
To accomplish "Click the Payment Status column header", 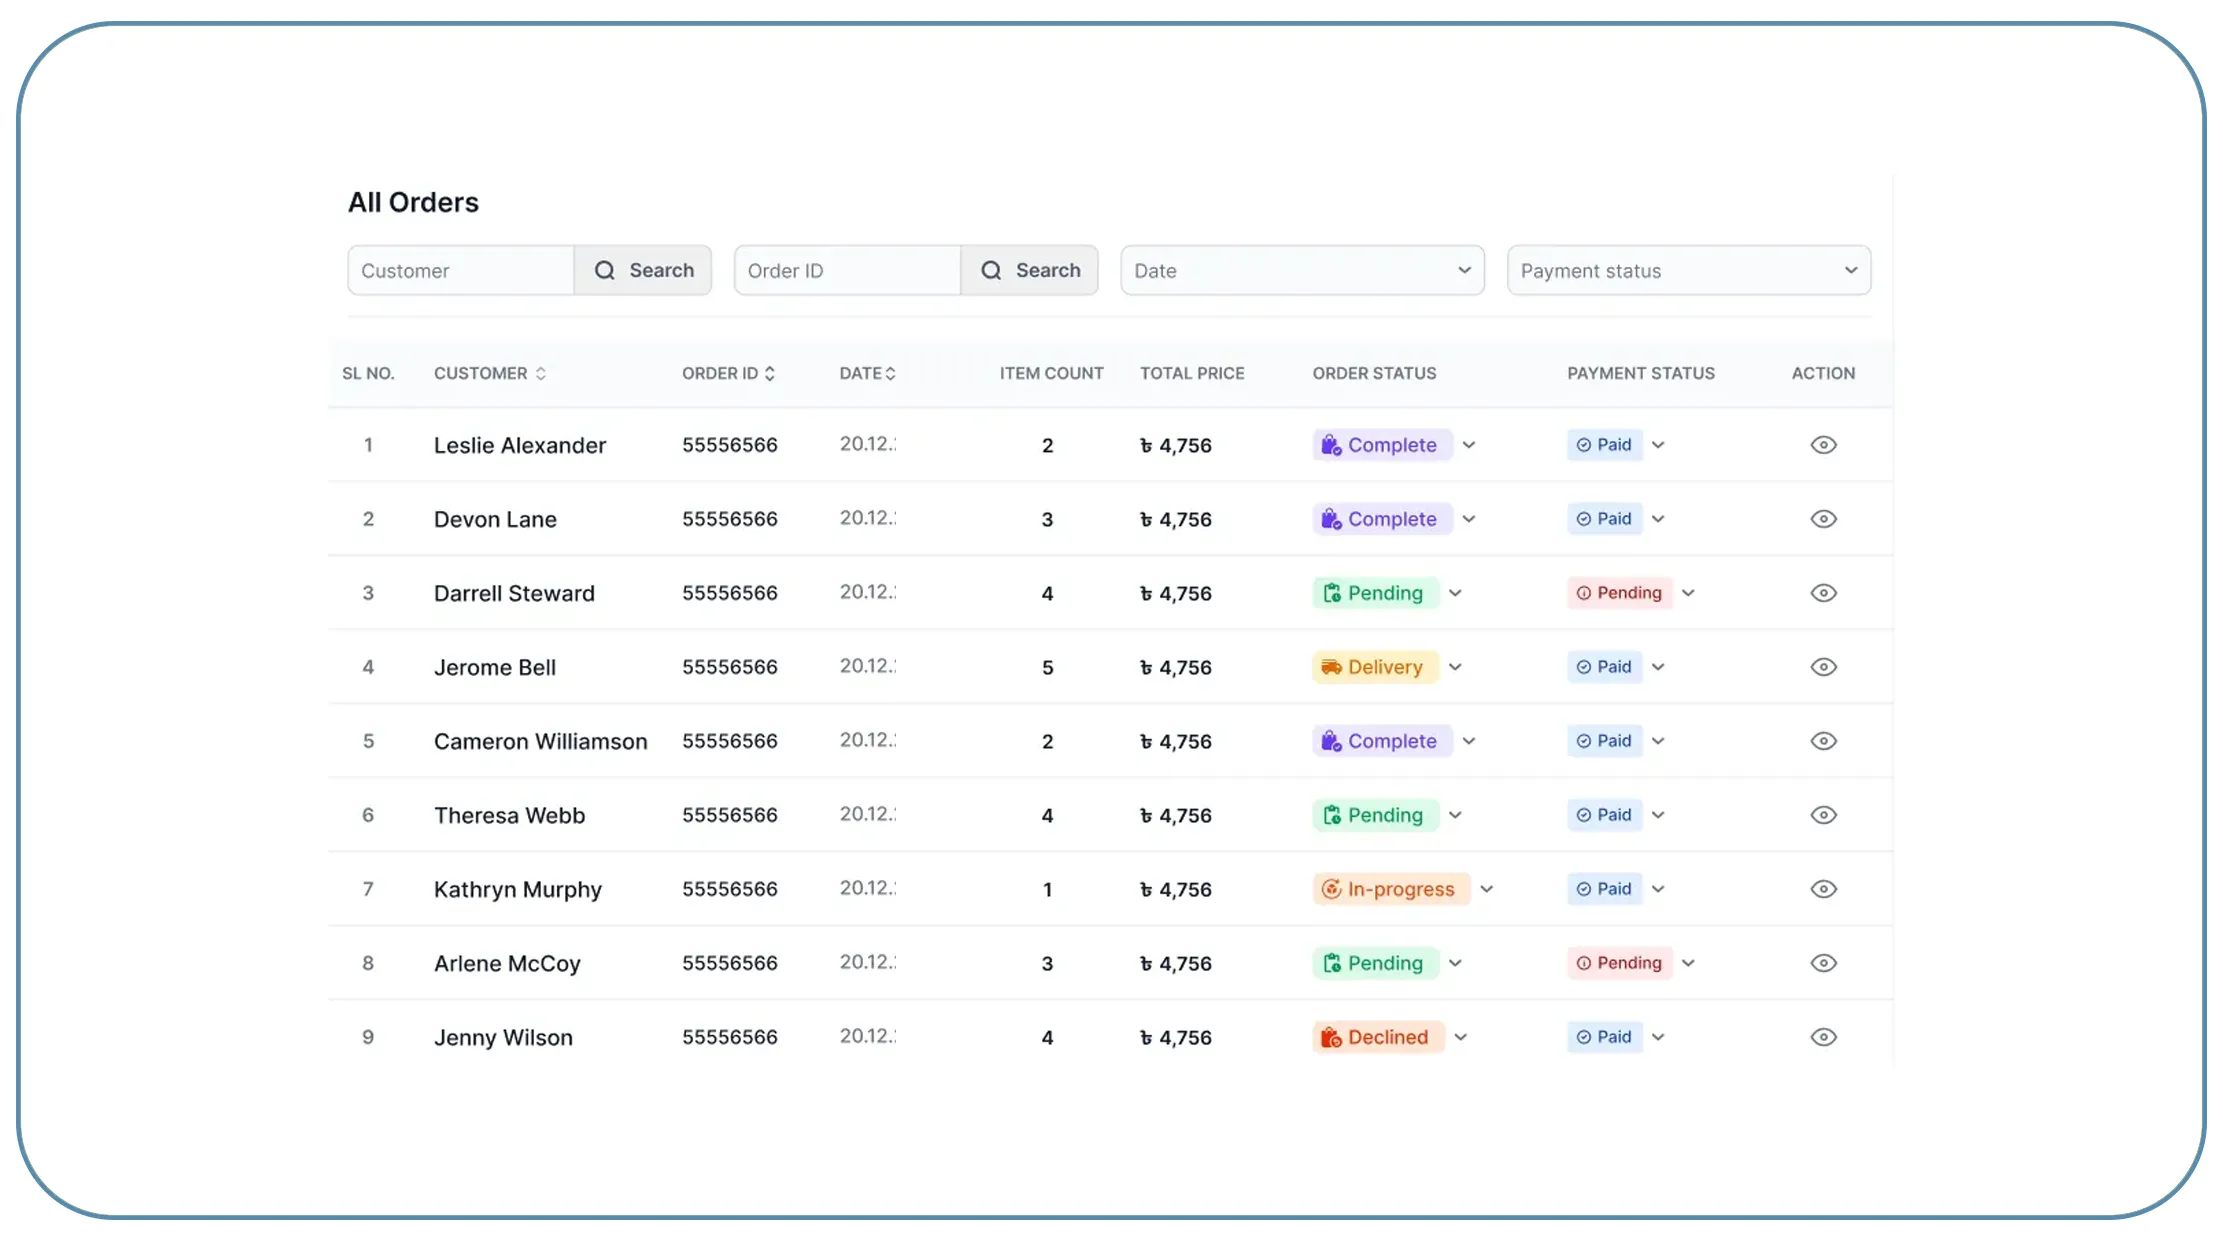I will point(1640,373).
